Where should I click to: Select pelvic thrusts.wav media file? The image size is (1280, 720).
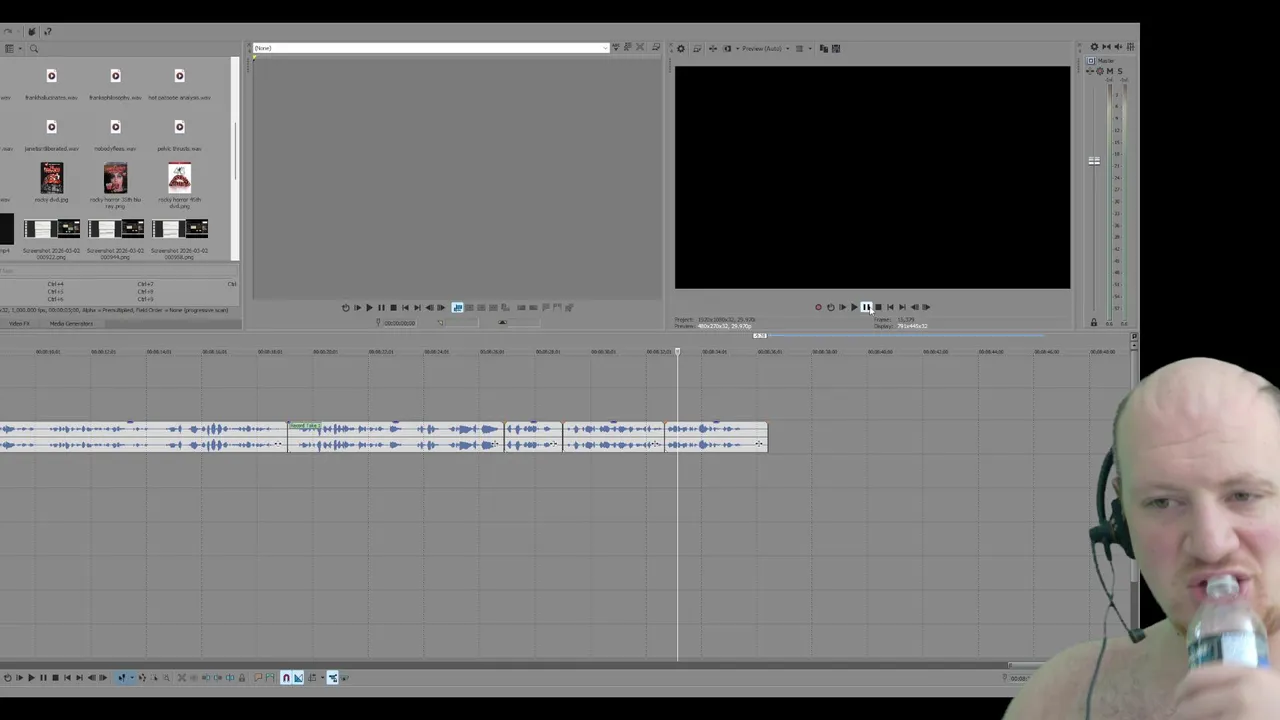coord(179,136)
